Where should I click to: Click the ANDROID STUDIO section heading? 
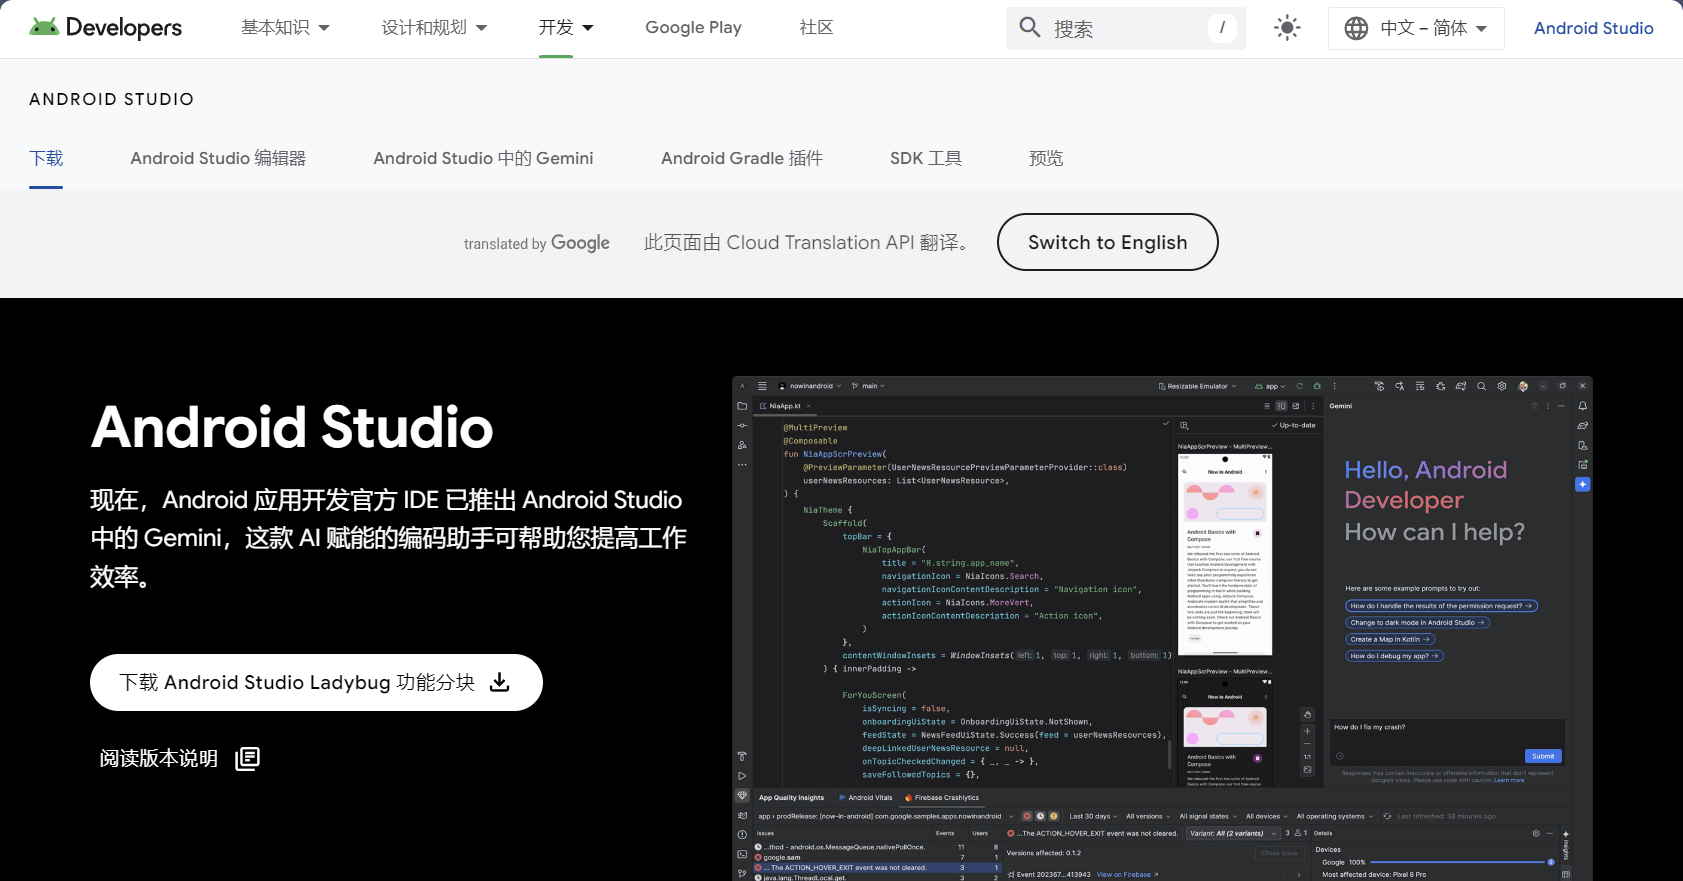point(112,99)
